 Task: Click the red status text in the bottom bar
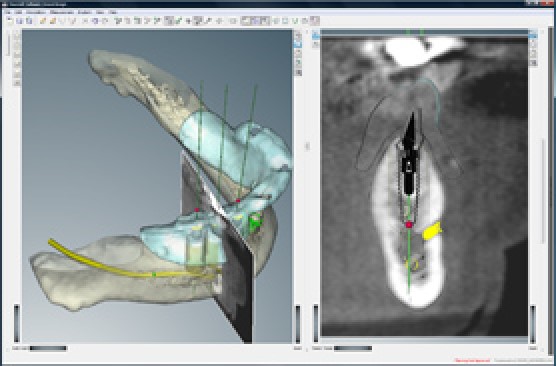[x=472, y=360]
